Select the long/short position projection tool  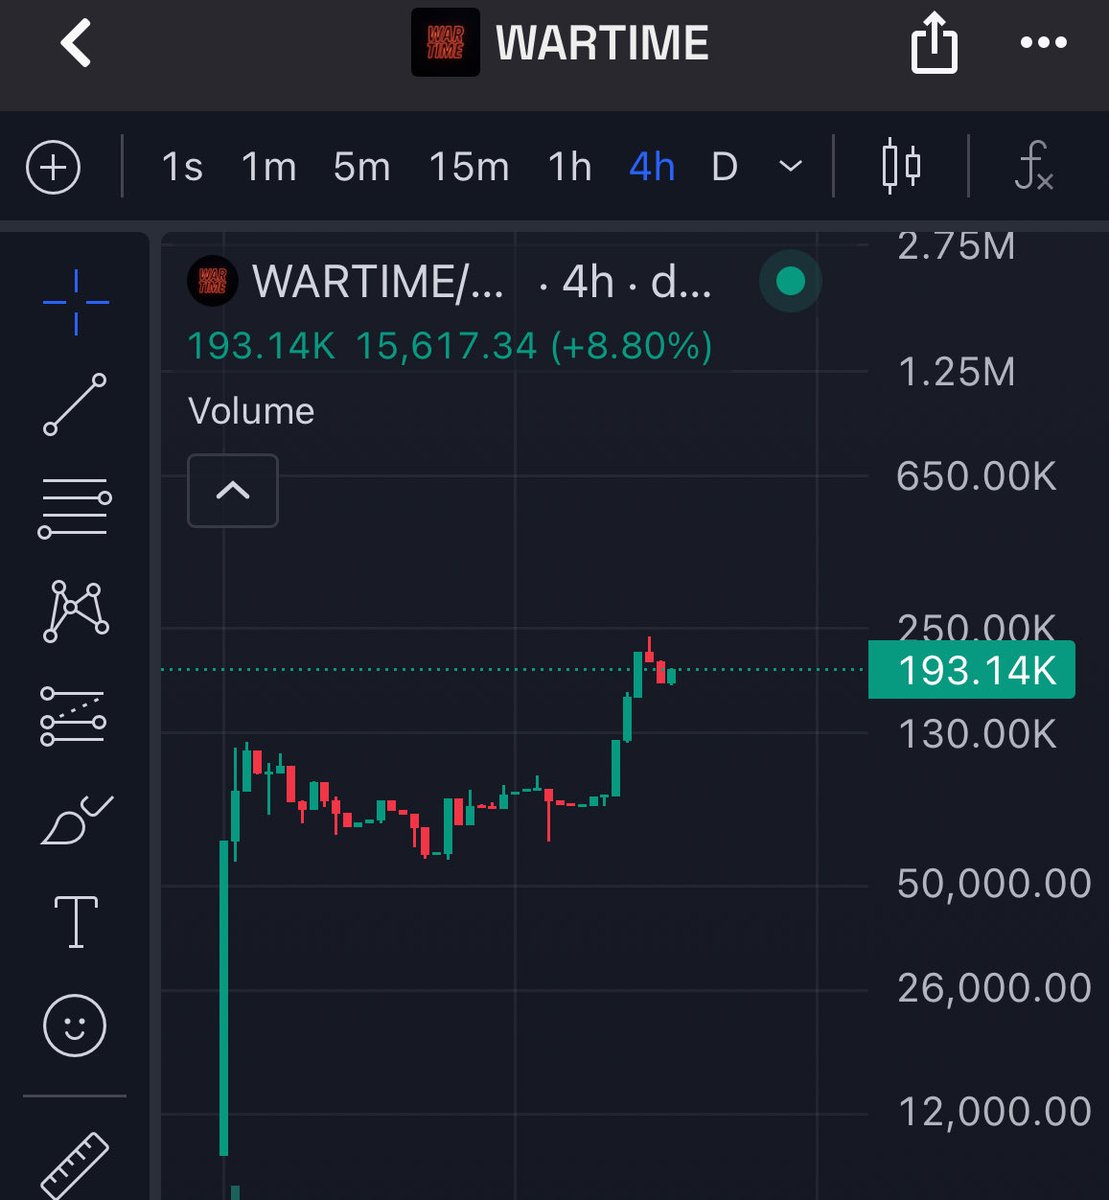point(72,716)
